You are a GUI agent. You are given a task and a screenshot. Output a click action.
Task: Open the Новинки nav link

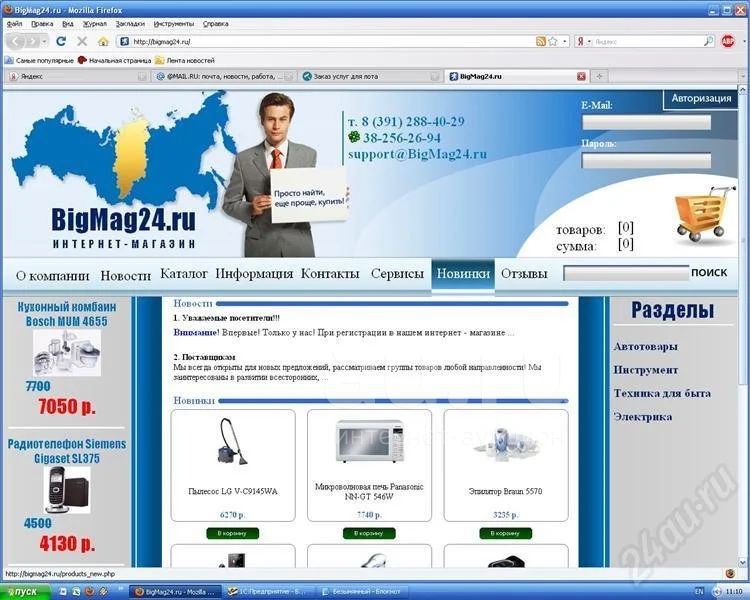point(463,274)
